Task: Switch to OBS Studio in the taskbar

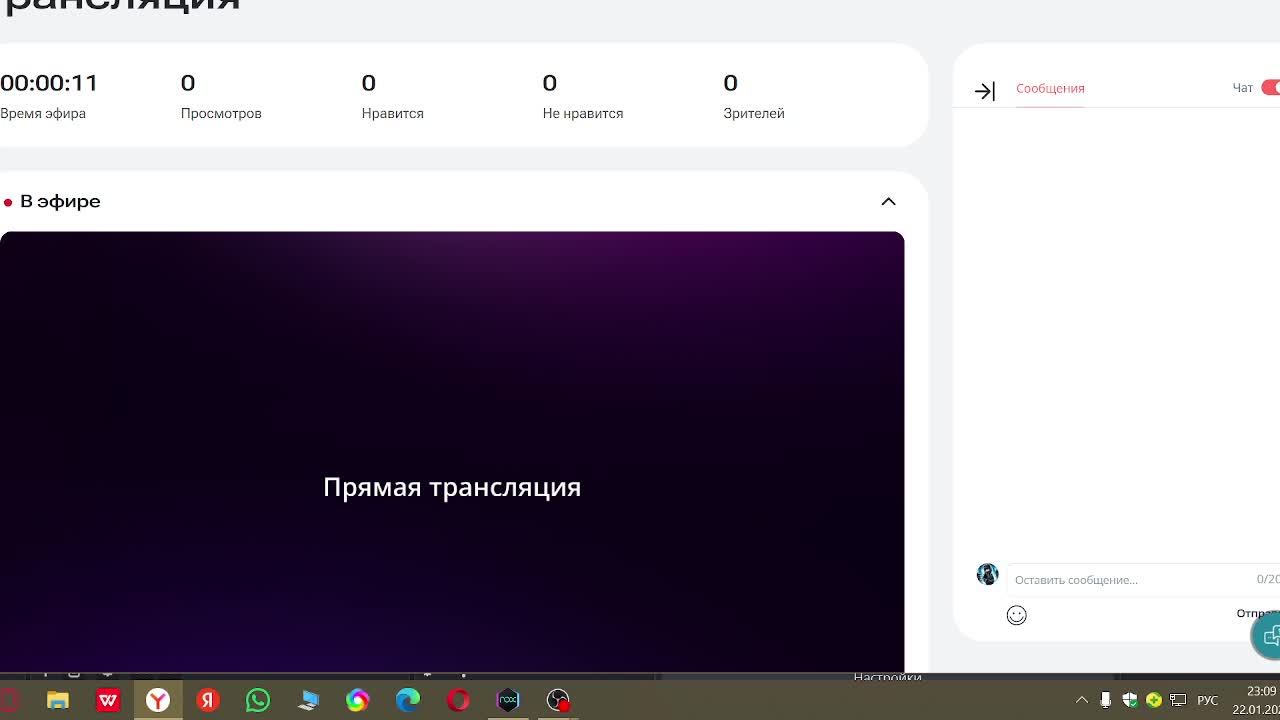Action: (x=558, y=700)
